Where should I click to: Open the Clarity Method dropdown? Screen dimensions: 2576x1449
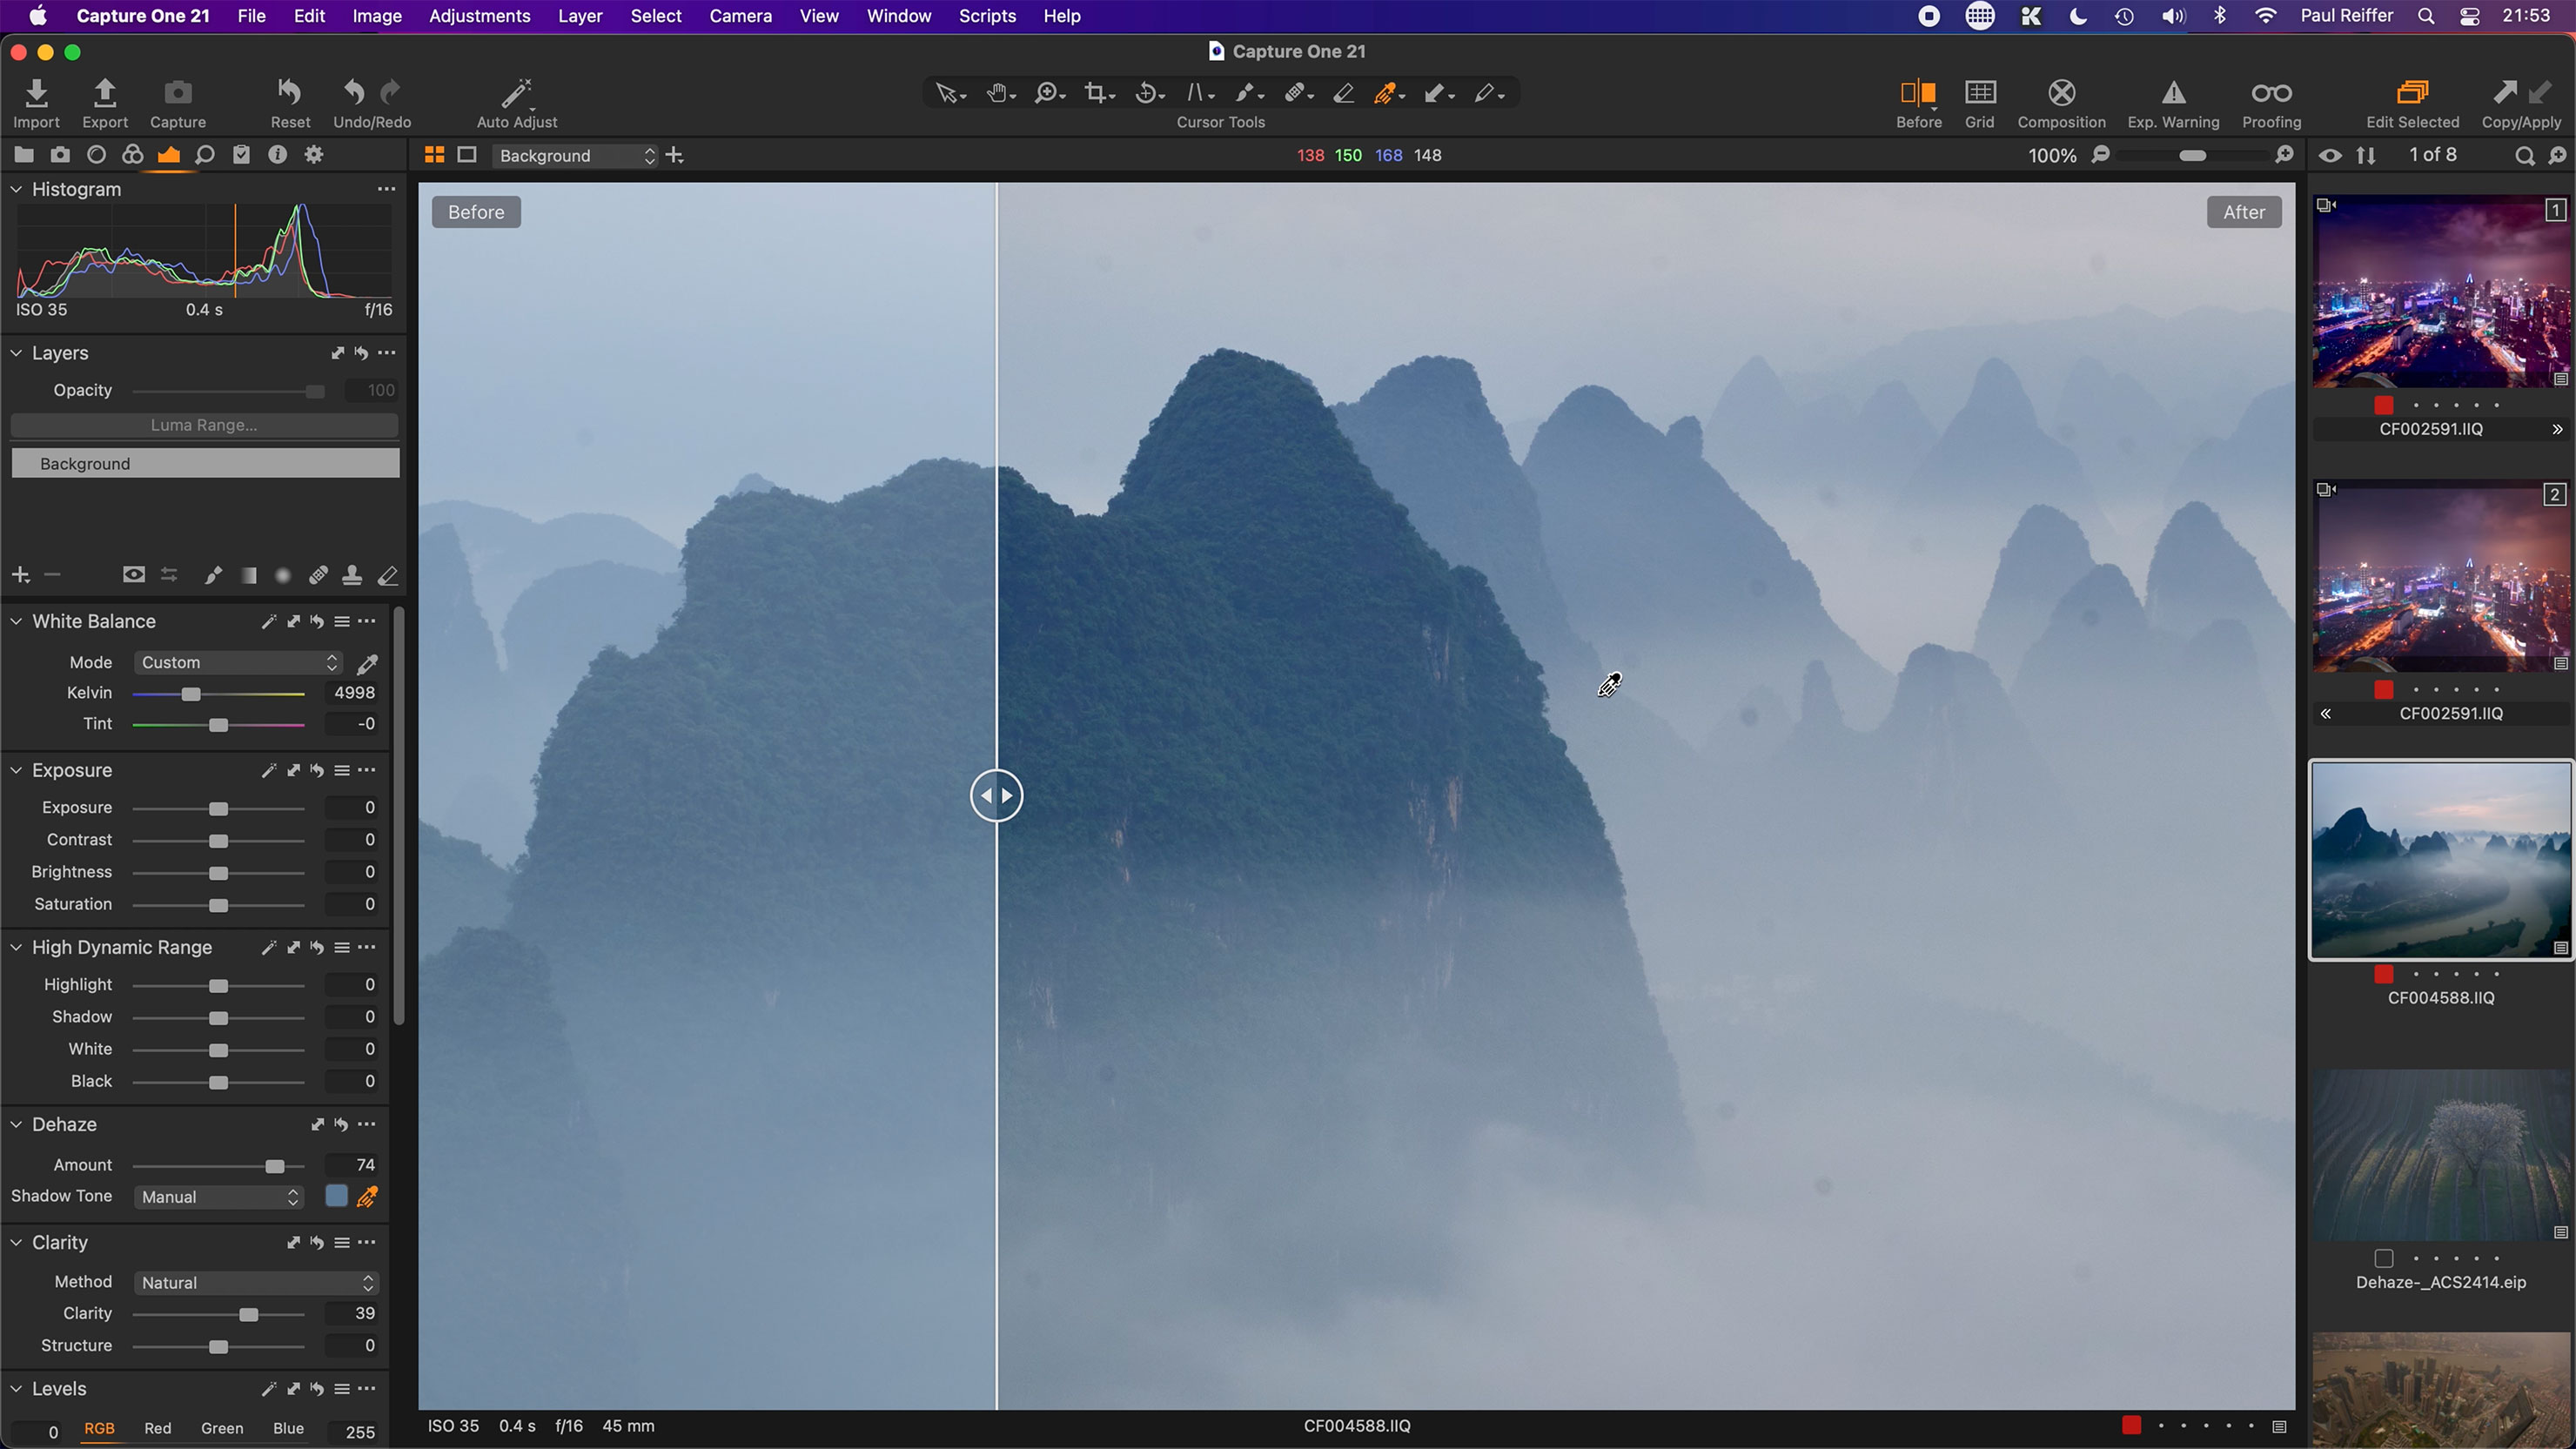click(255, 1282)
